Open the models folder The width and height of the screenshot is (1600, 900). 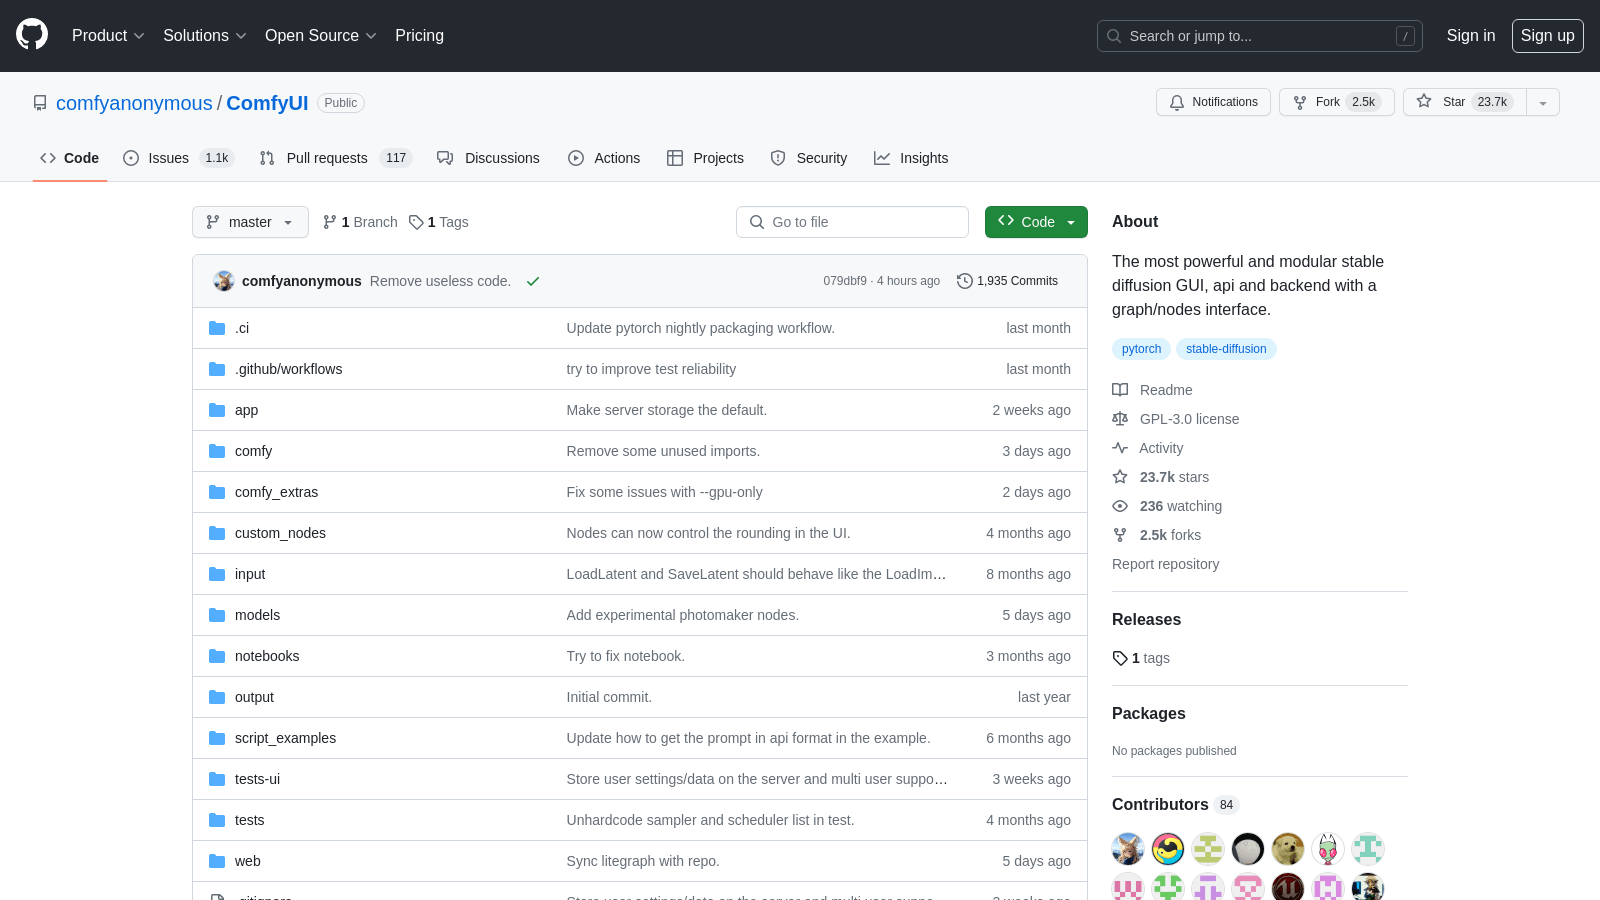point(257,615)
